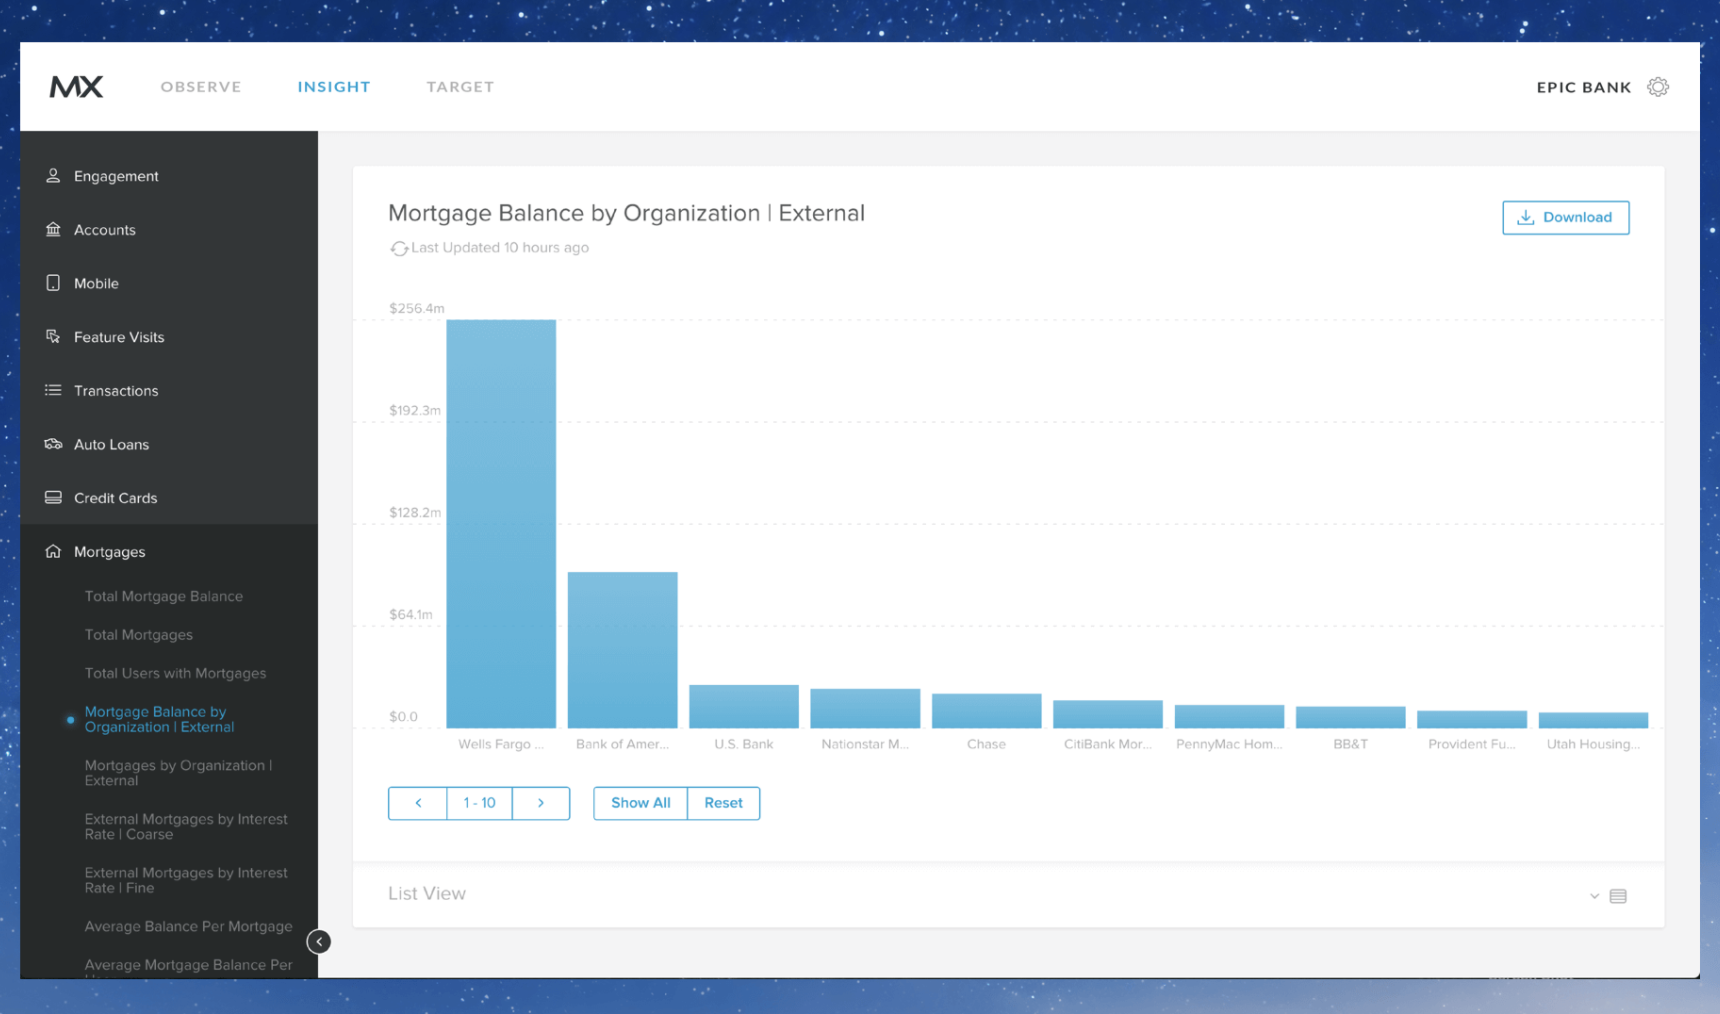Click the MX logo
This screenshot has width=1720, height=1014.
click(77, 87)
